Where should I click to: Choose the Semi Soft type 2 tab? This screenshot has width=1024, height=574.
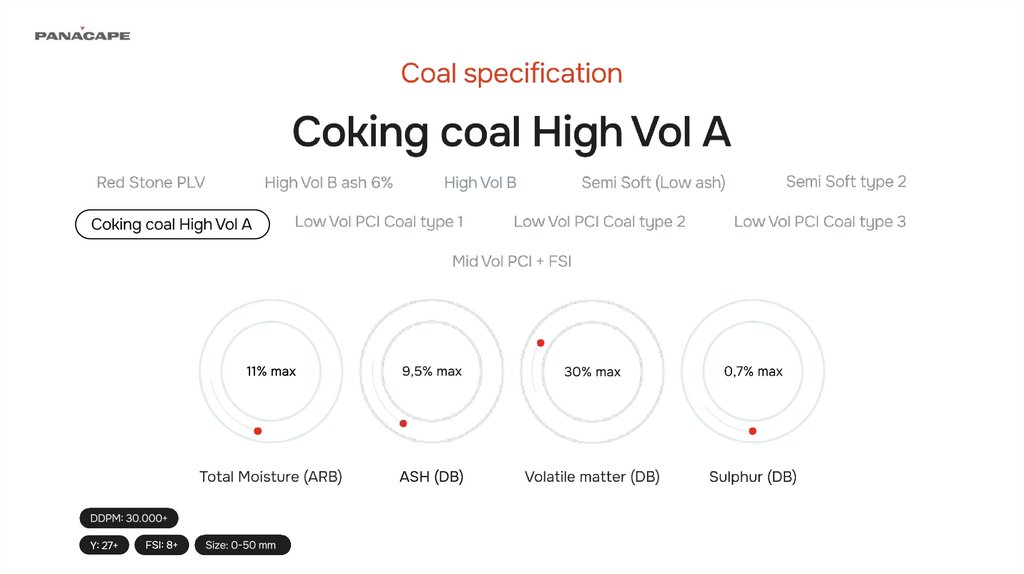coord(846,181)
